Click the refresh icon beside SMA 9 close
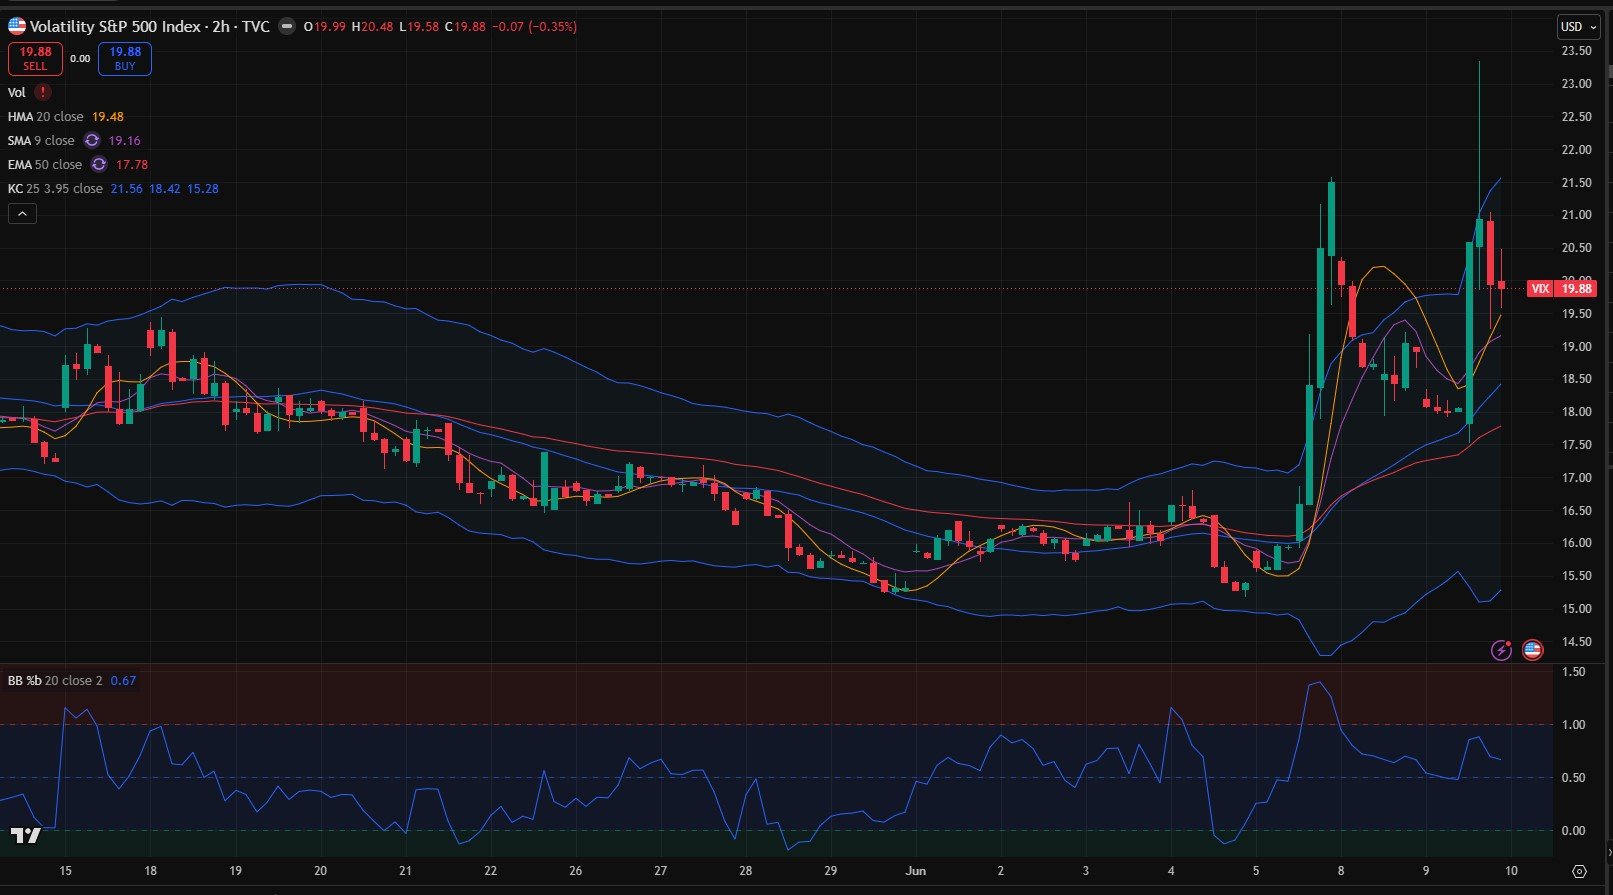Viewport: 1613px width, 895px height. pos(92,141)
